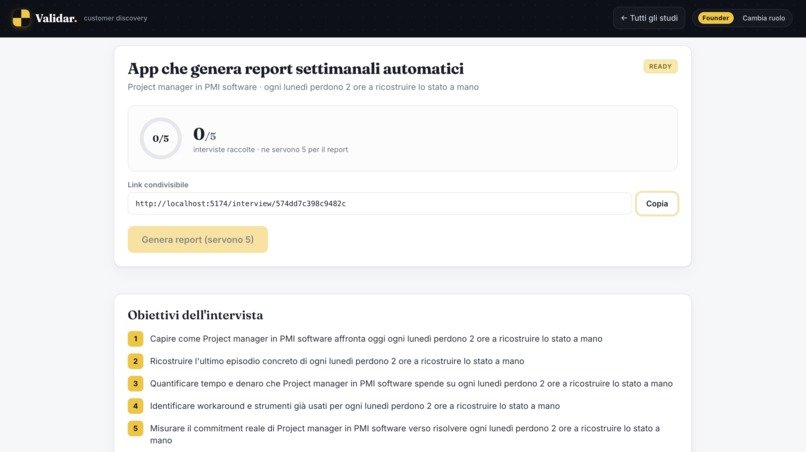Go back via Tutti gli studi button

(649, 18)
